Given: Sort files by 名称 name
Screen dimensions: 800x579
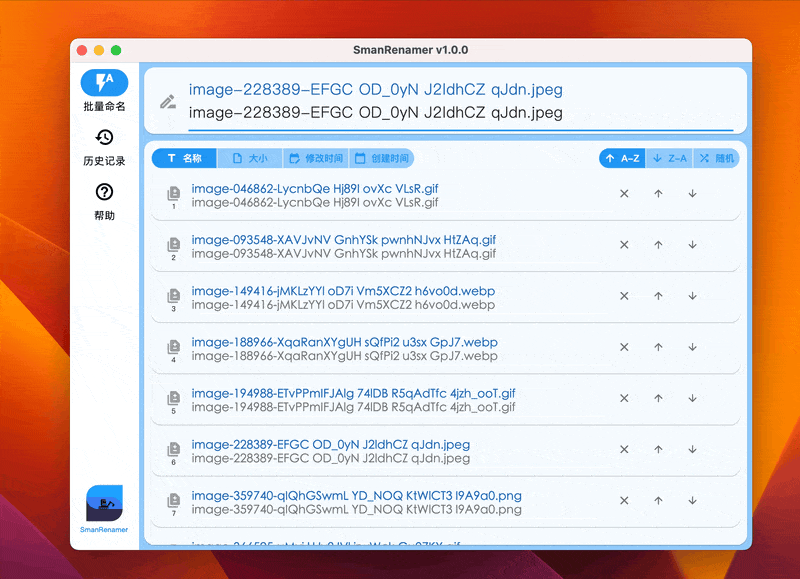Looking at the screenshot, I should tap(184, 158).
